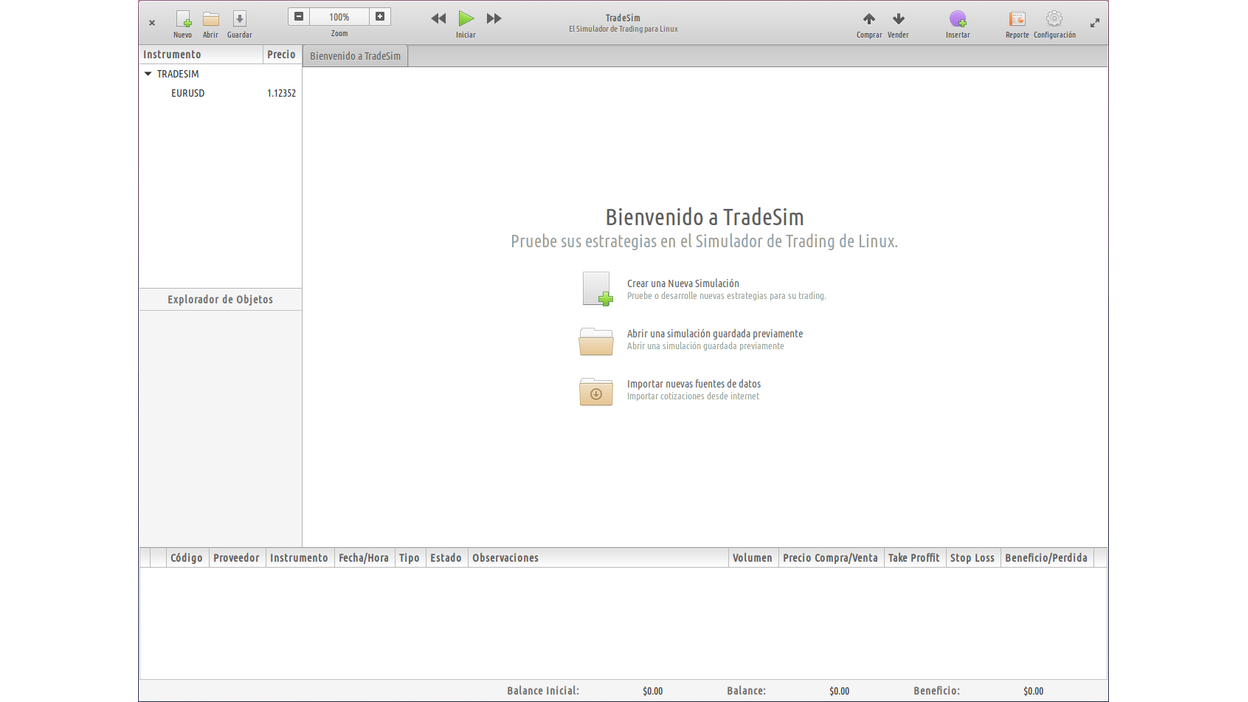
Task: Open Importar nuevas fuentes de datos
Action: coord(693,383)
